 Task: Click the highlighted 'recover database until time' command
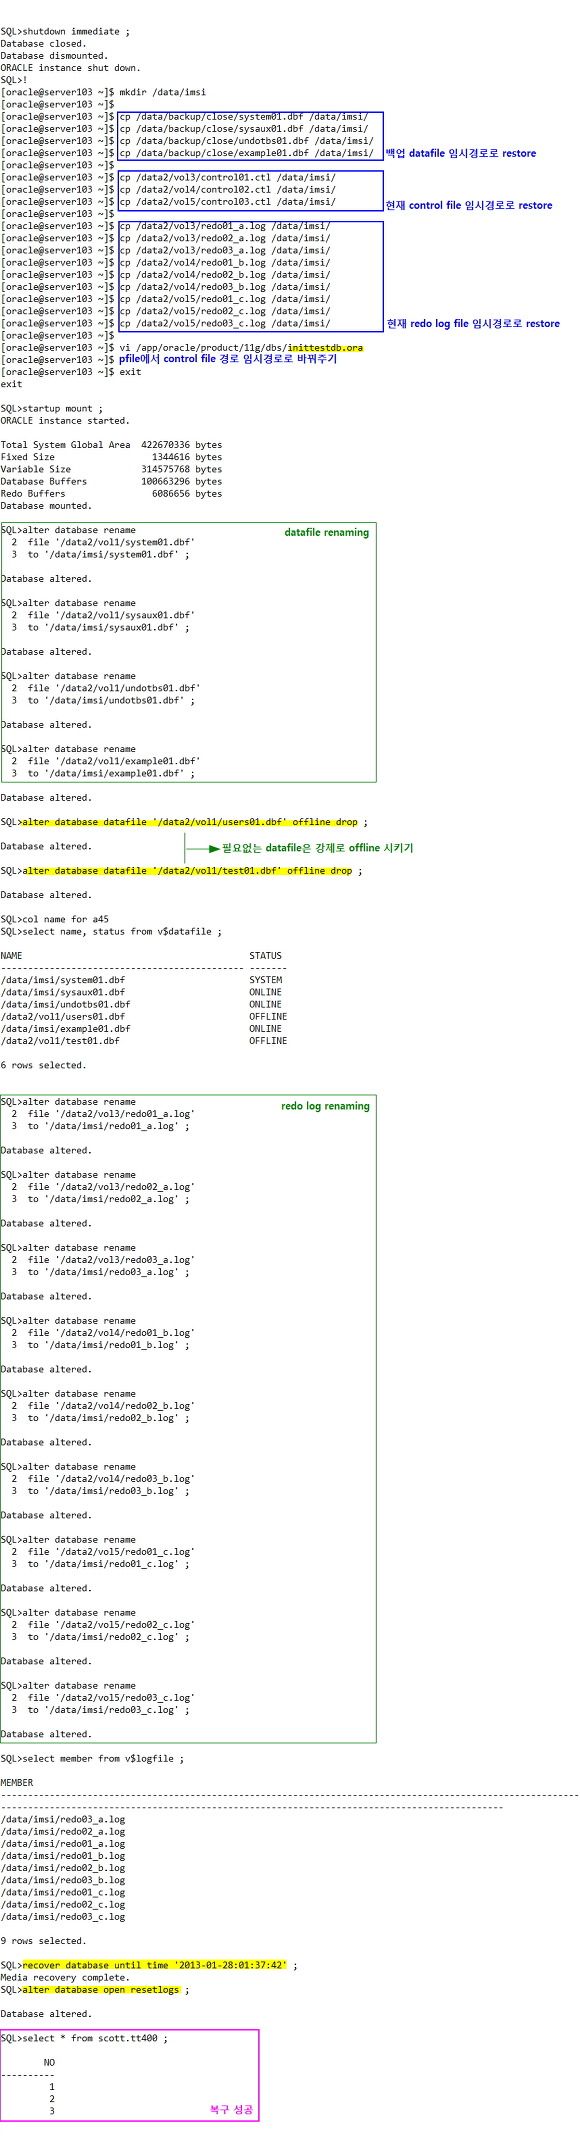155,1965
